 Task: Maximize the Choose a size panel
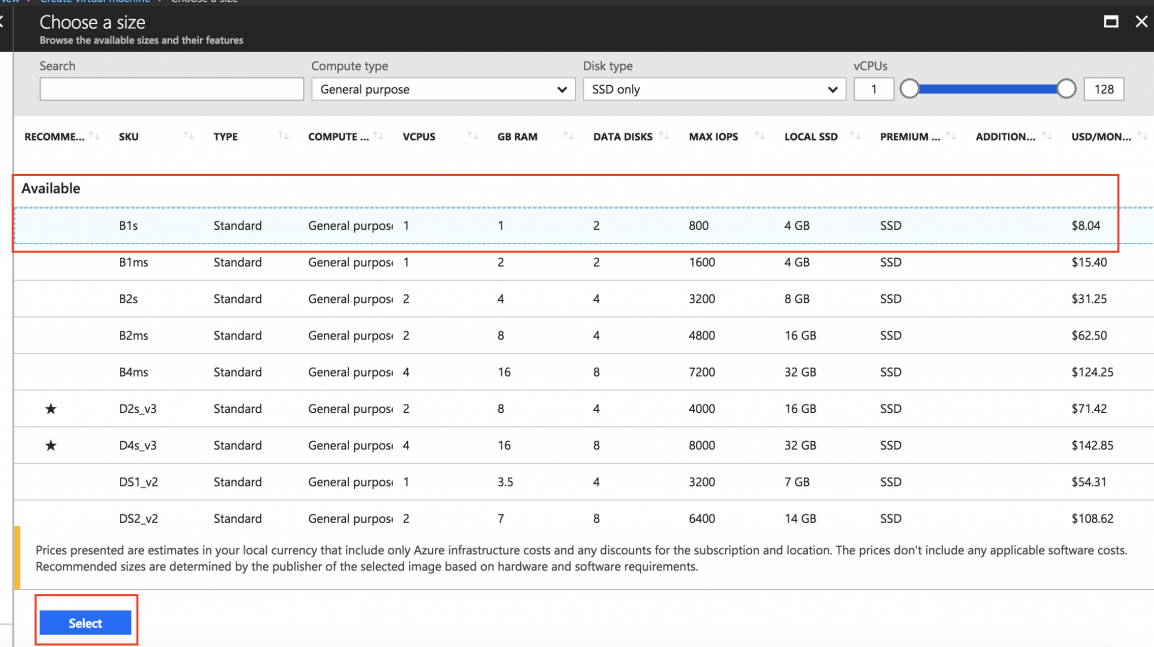(x=1110, y=22)
